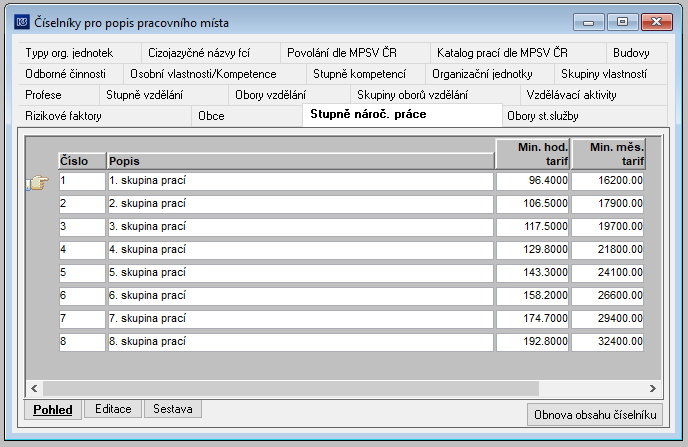
Task: Minimize the Číselníky window
Action: point(589,22)
